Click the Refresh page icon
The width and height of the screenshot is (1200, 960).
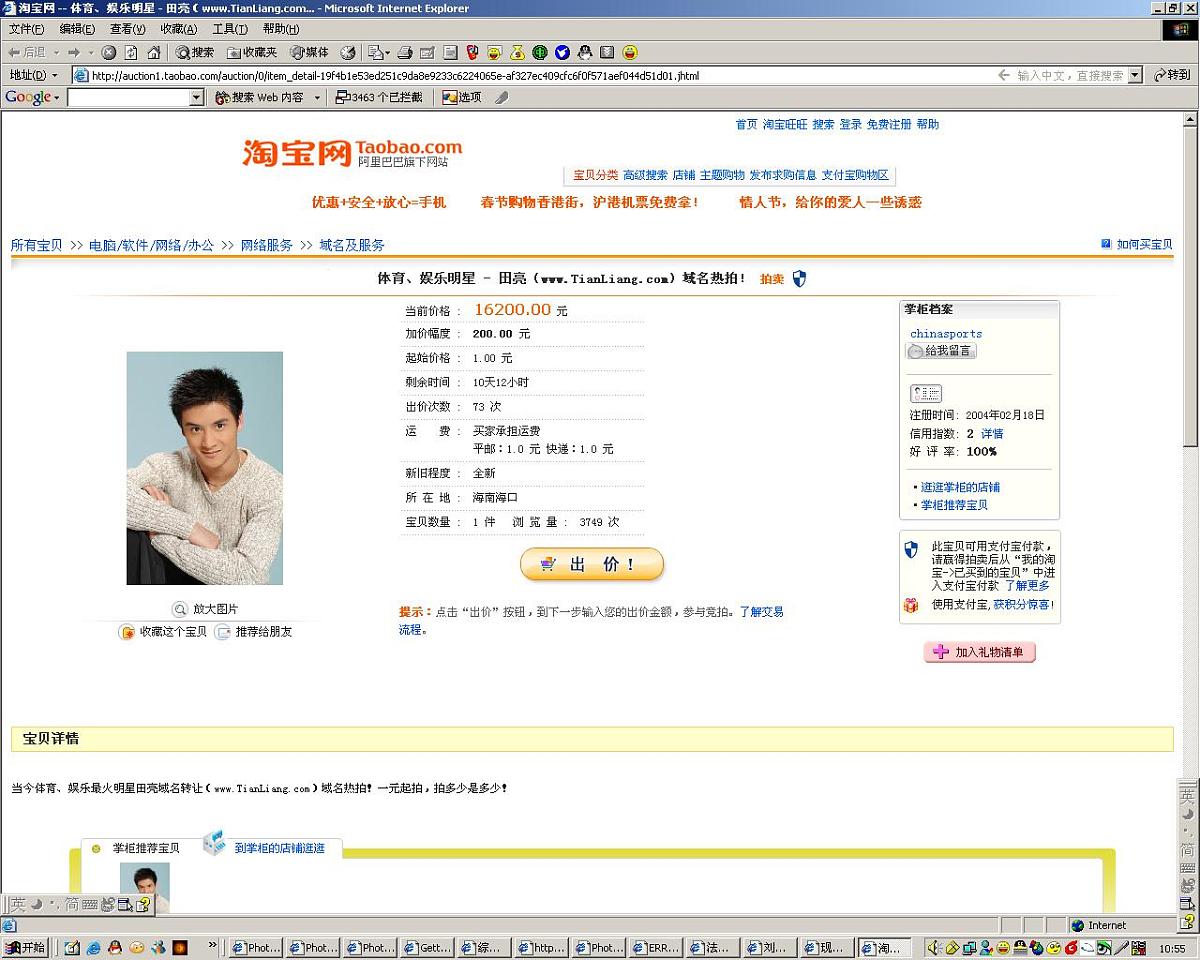click(x=131, y=52)
